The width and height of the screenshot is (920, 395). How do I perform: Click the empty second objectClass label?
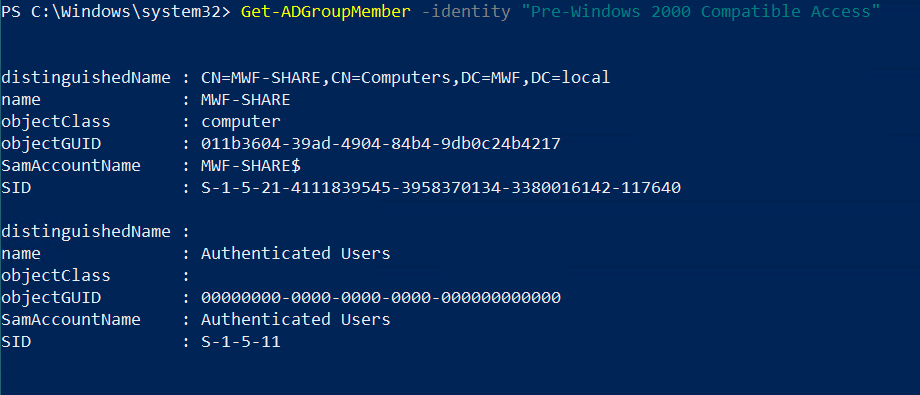pos(56,276)
